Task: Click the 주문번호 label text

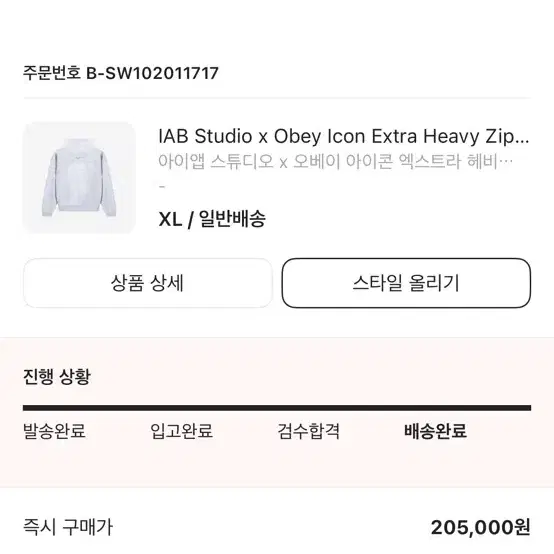Action: pos(52,73)
